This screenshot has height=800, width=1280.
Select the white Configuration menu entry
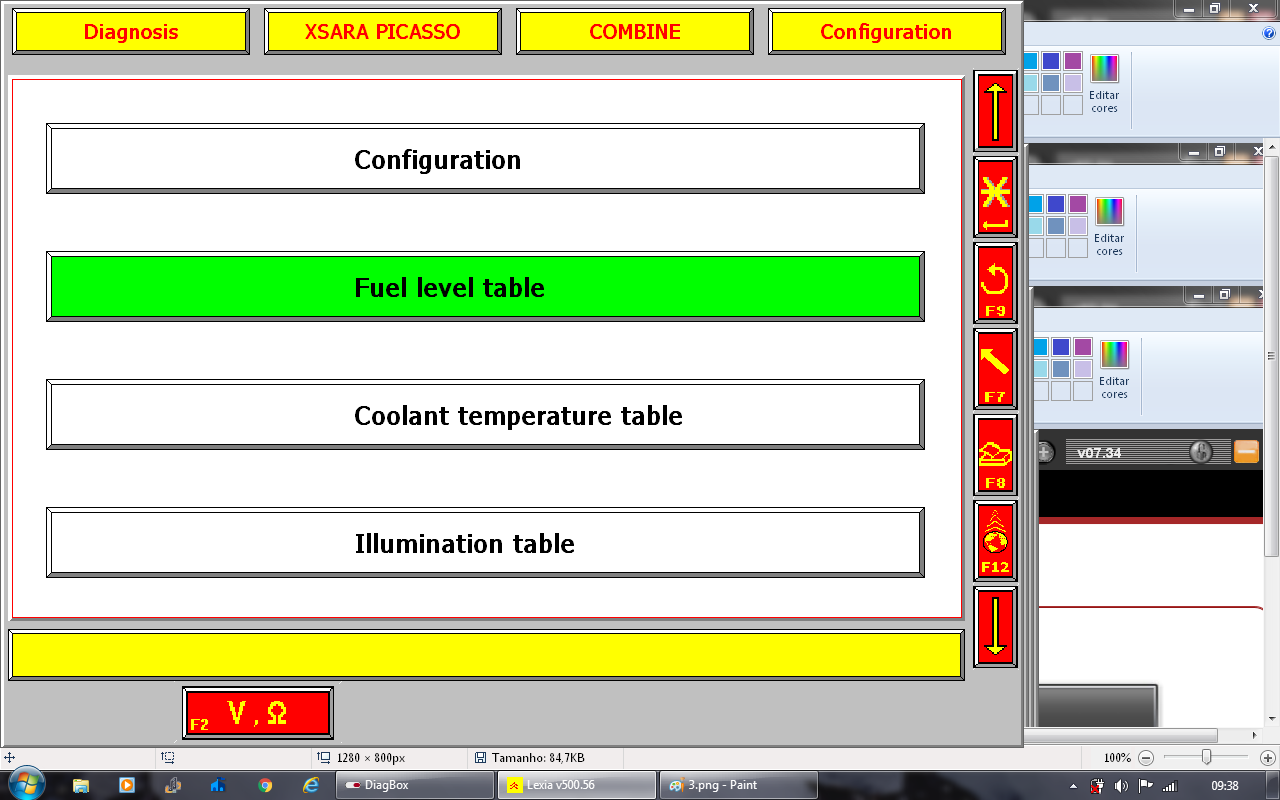[x=485, y=160]
